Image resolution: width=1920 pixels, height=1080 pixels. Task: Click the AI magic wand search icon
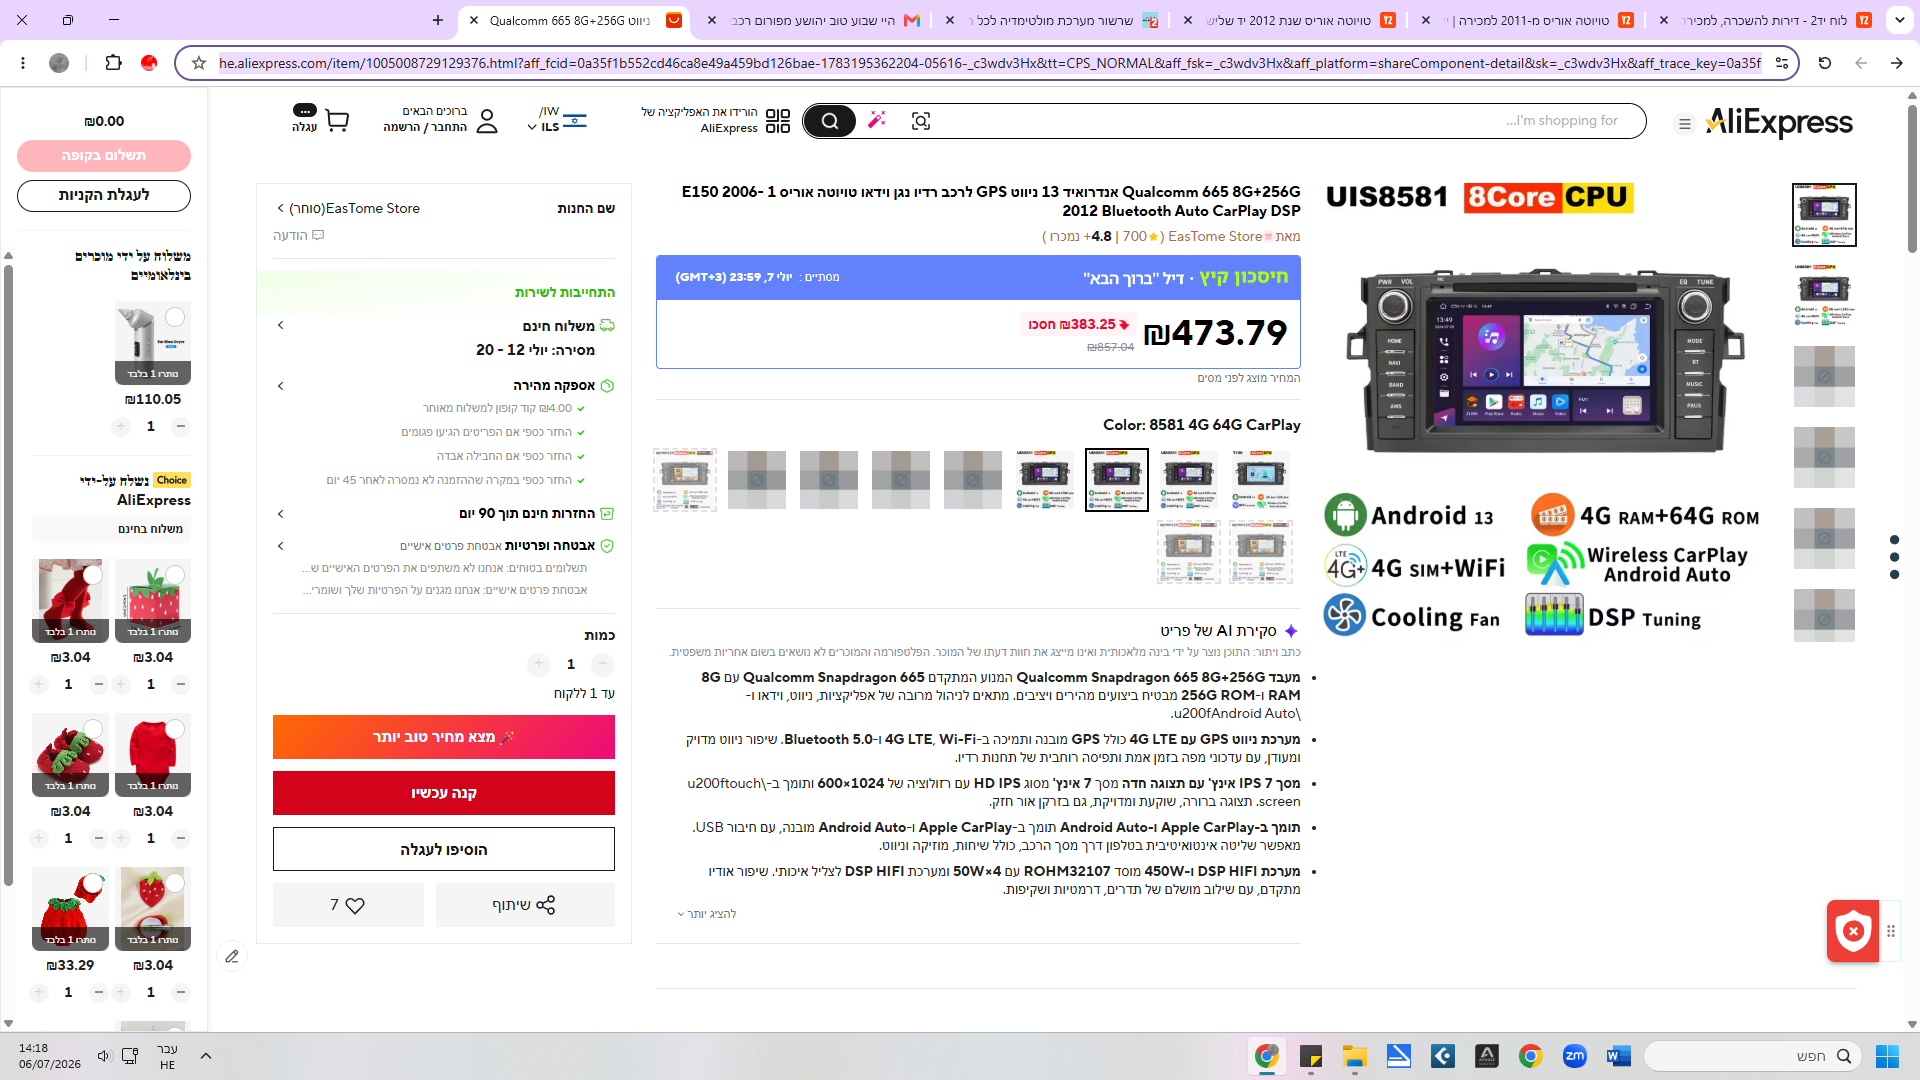point(877,121)
